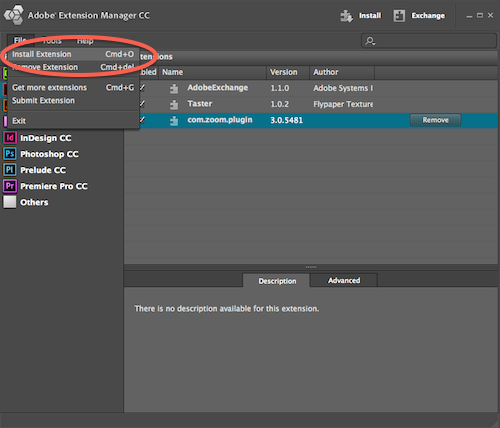Select the AdobeExchange extension name
Viewport: 500px width, 428px height.
pyautogui.click(x=218, y=88)
